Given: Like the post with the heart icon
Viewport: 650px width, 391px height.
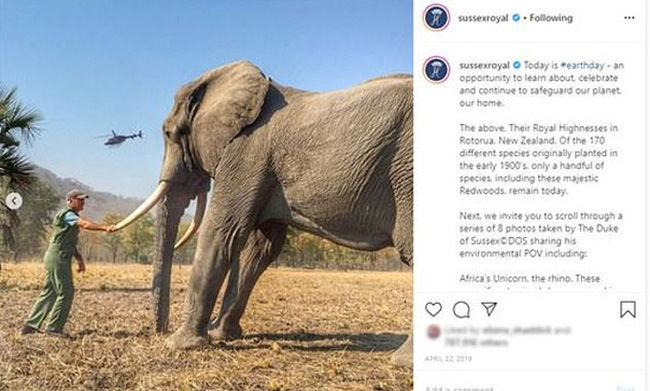Looking at the screenshot, I should tap(433, 309).
